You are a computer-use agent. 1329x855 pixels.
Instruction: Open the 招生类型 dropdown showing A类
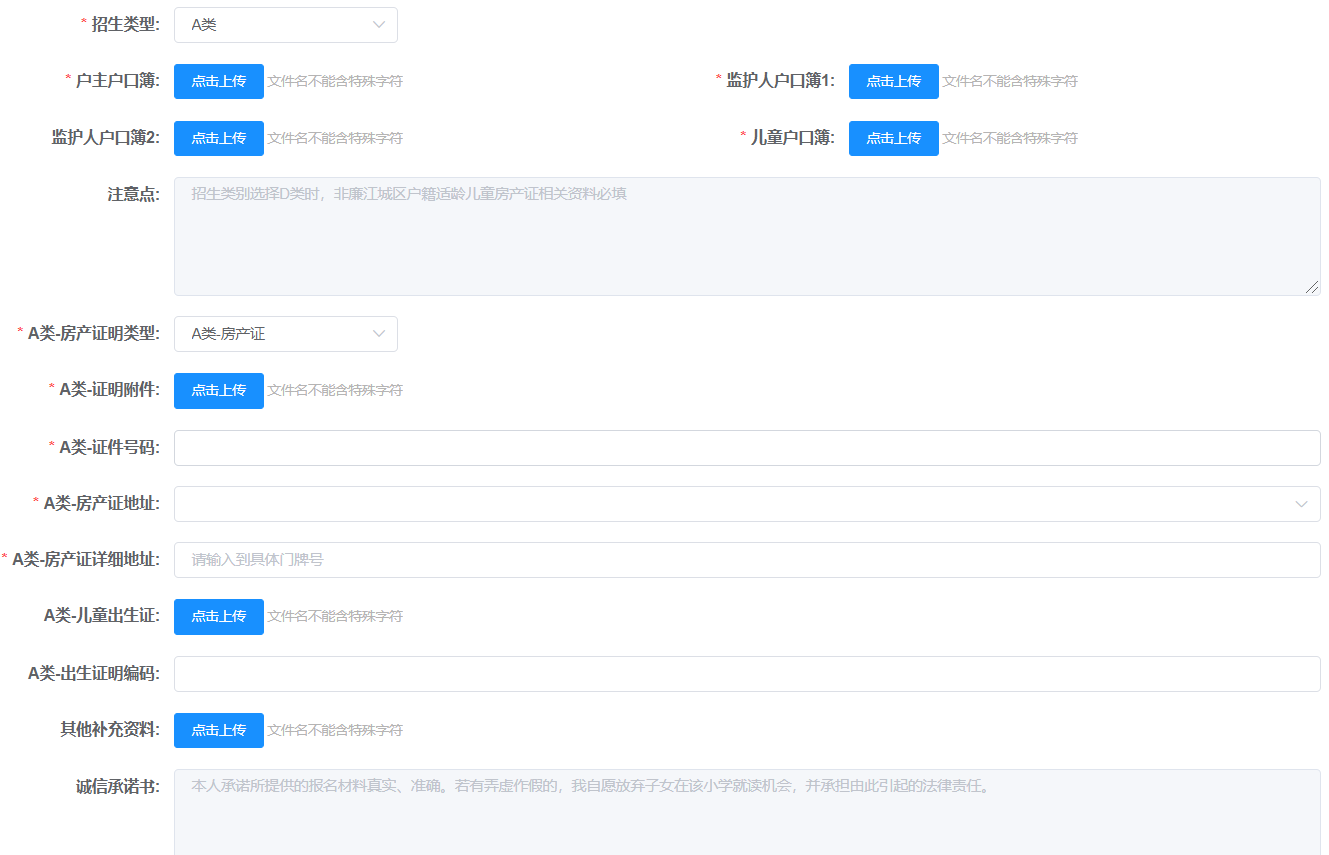click(285, 25)
